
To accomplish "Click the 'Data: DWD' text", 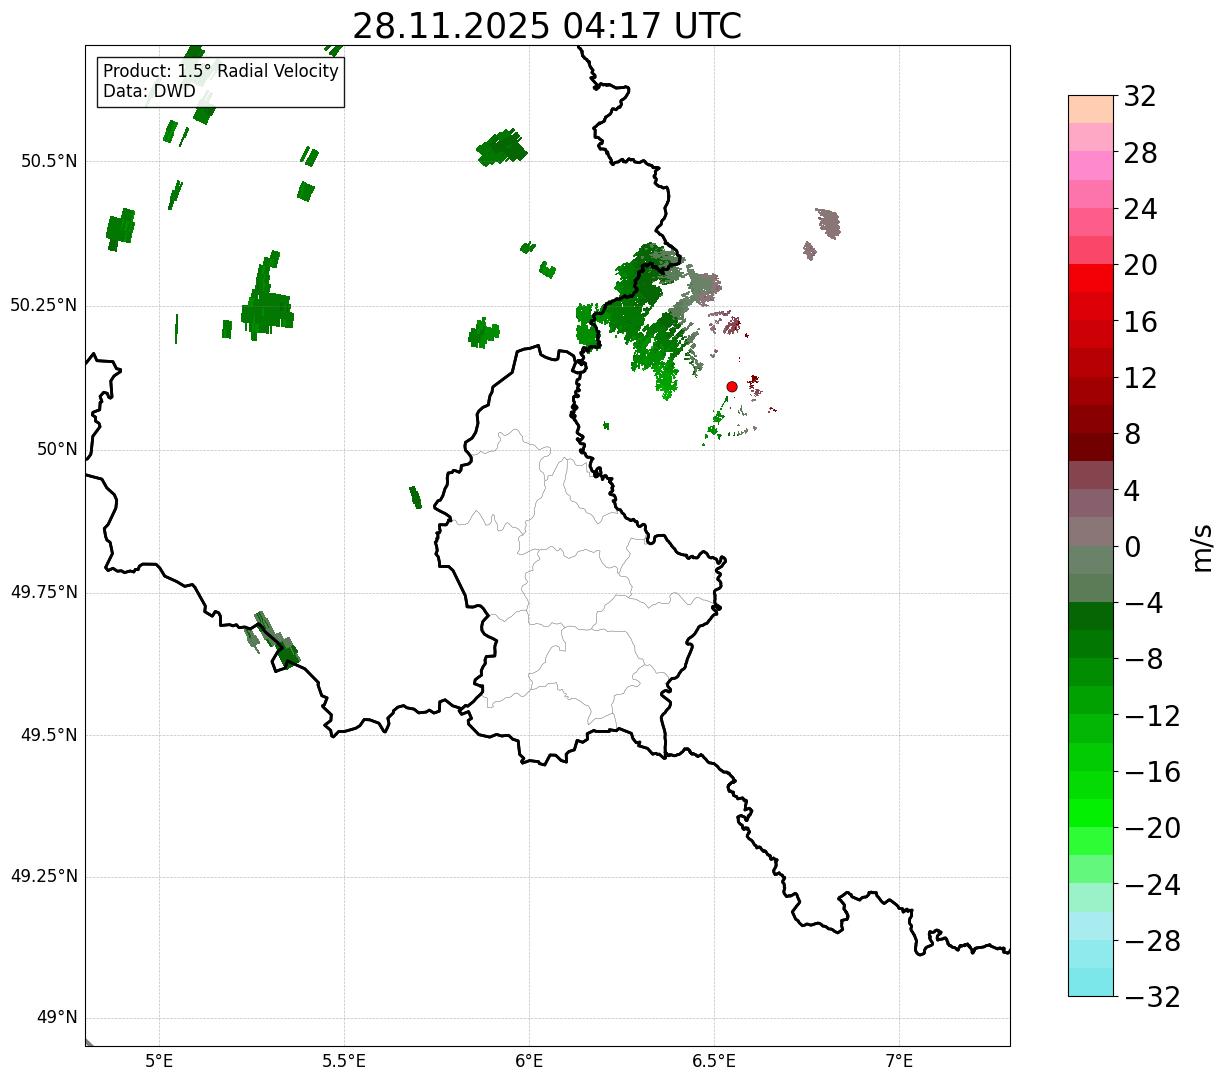I will click(x=149, y=92).
